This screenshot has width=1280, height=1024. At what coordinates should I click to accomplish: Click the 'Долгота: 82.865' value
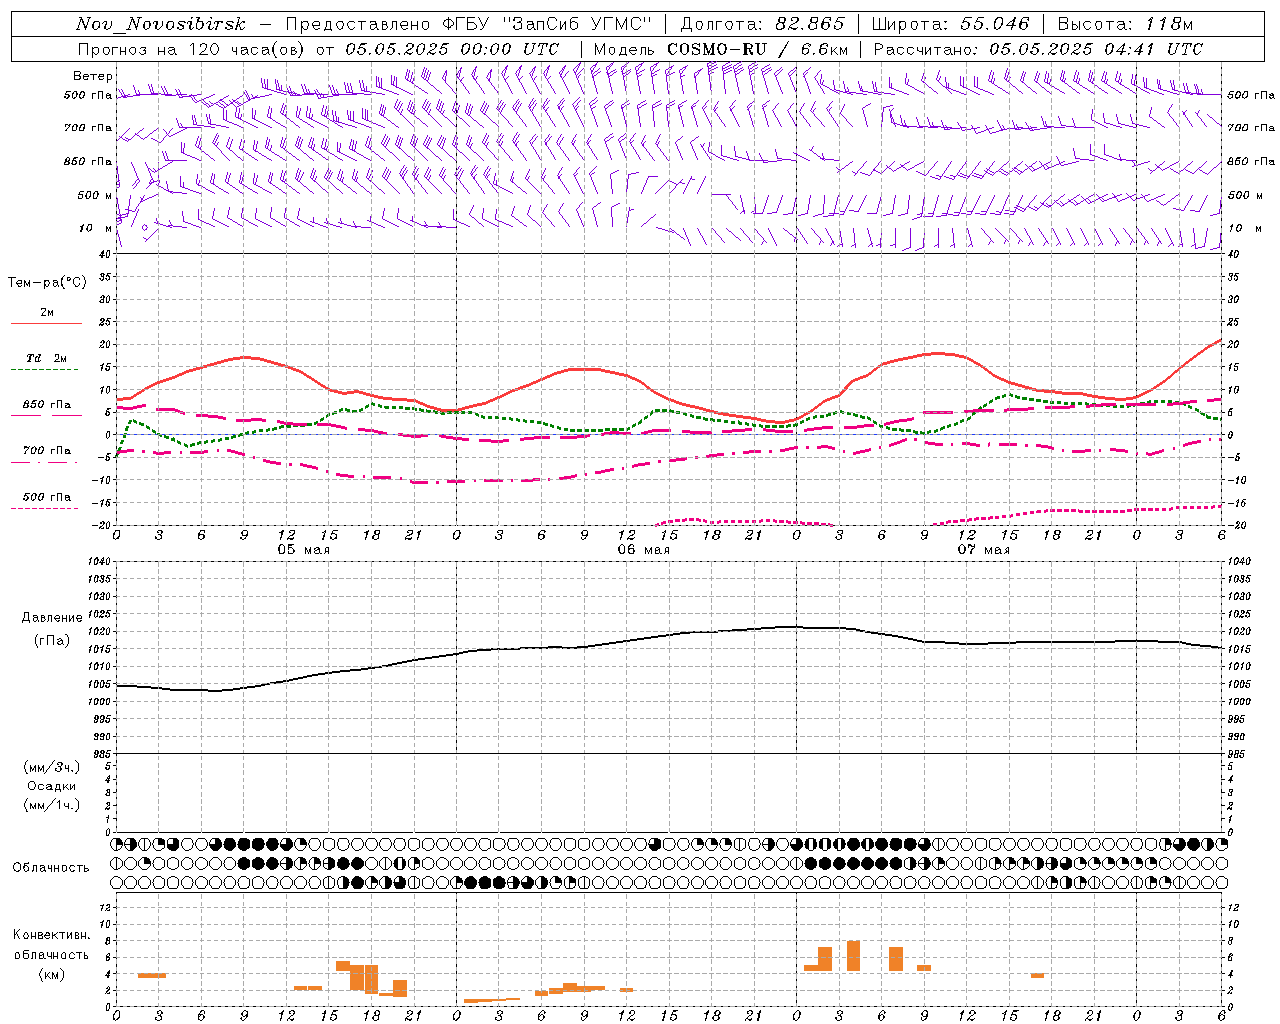coord(762,24)
